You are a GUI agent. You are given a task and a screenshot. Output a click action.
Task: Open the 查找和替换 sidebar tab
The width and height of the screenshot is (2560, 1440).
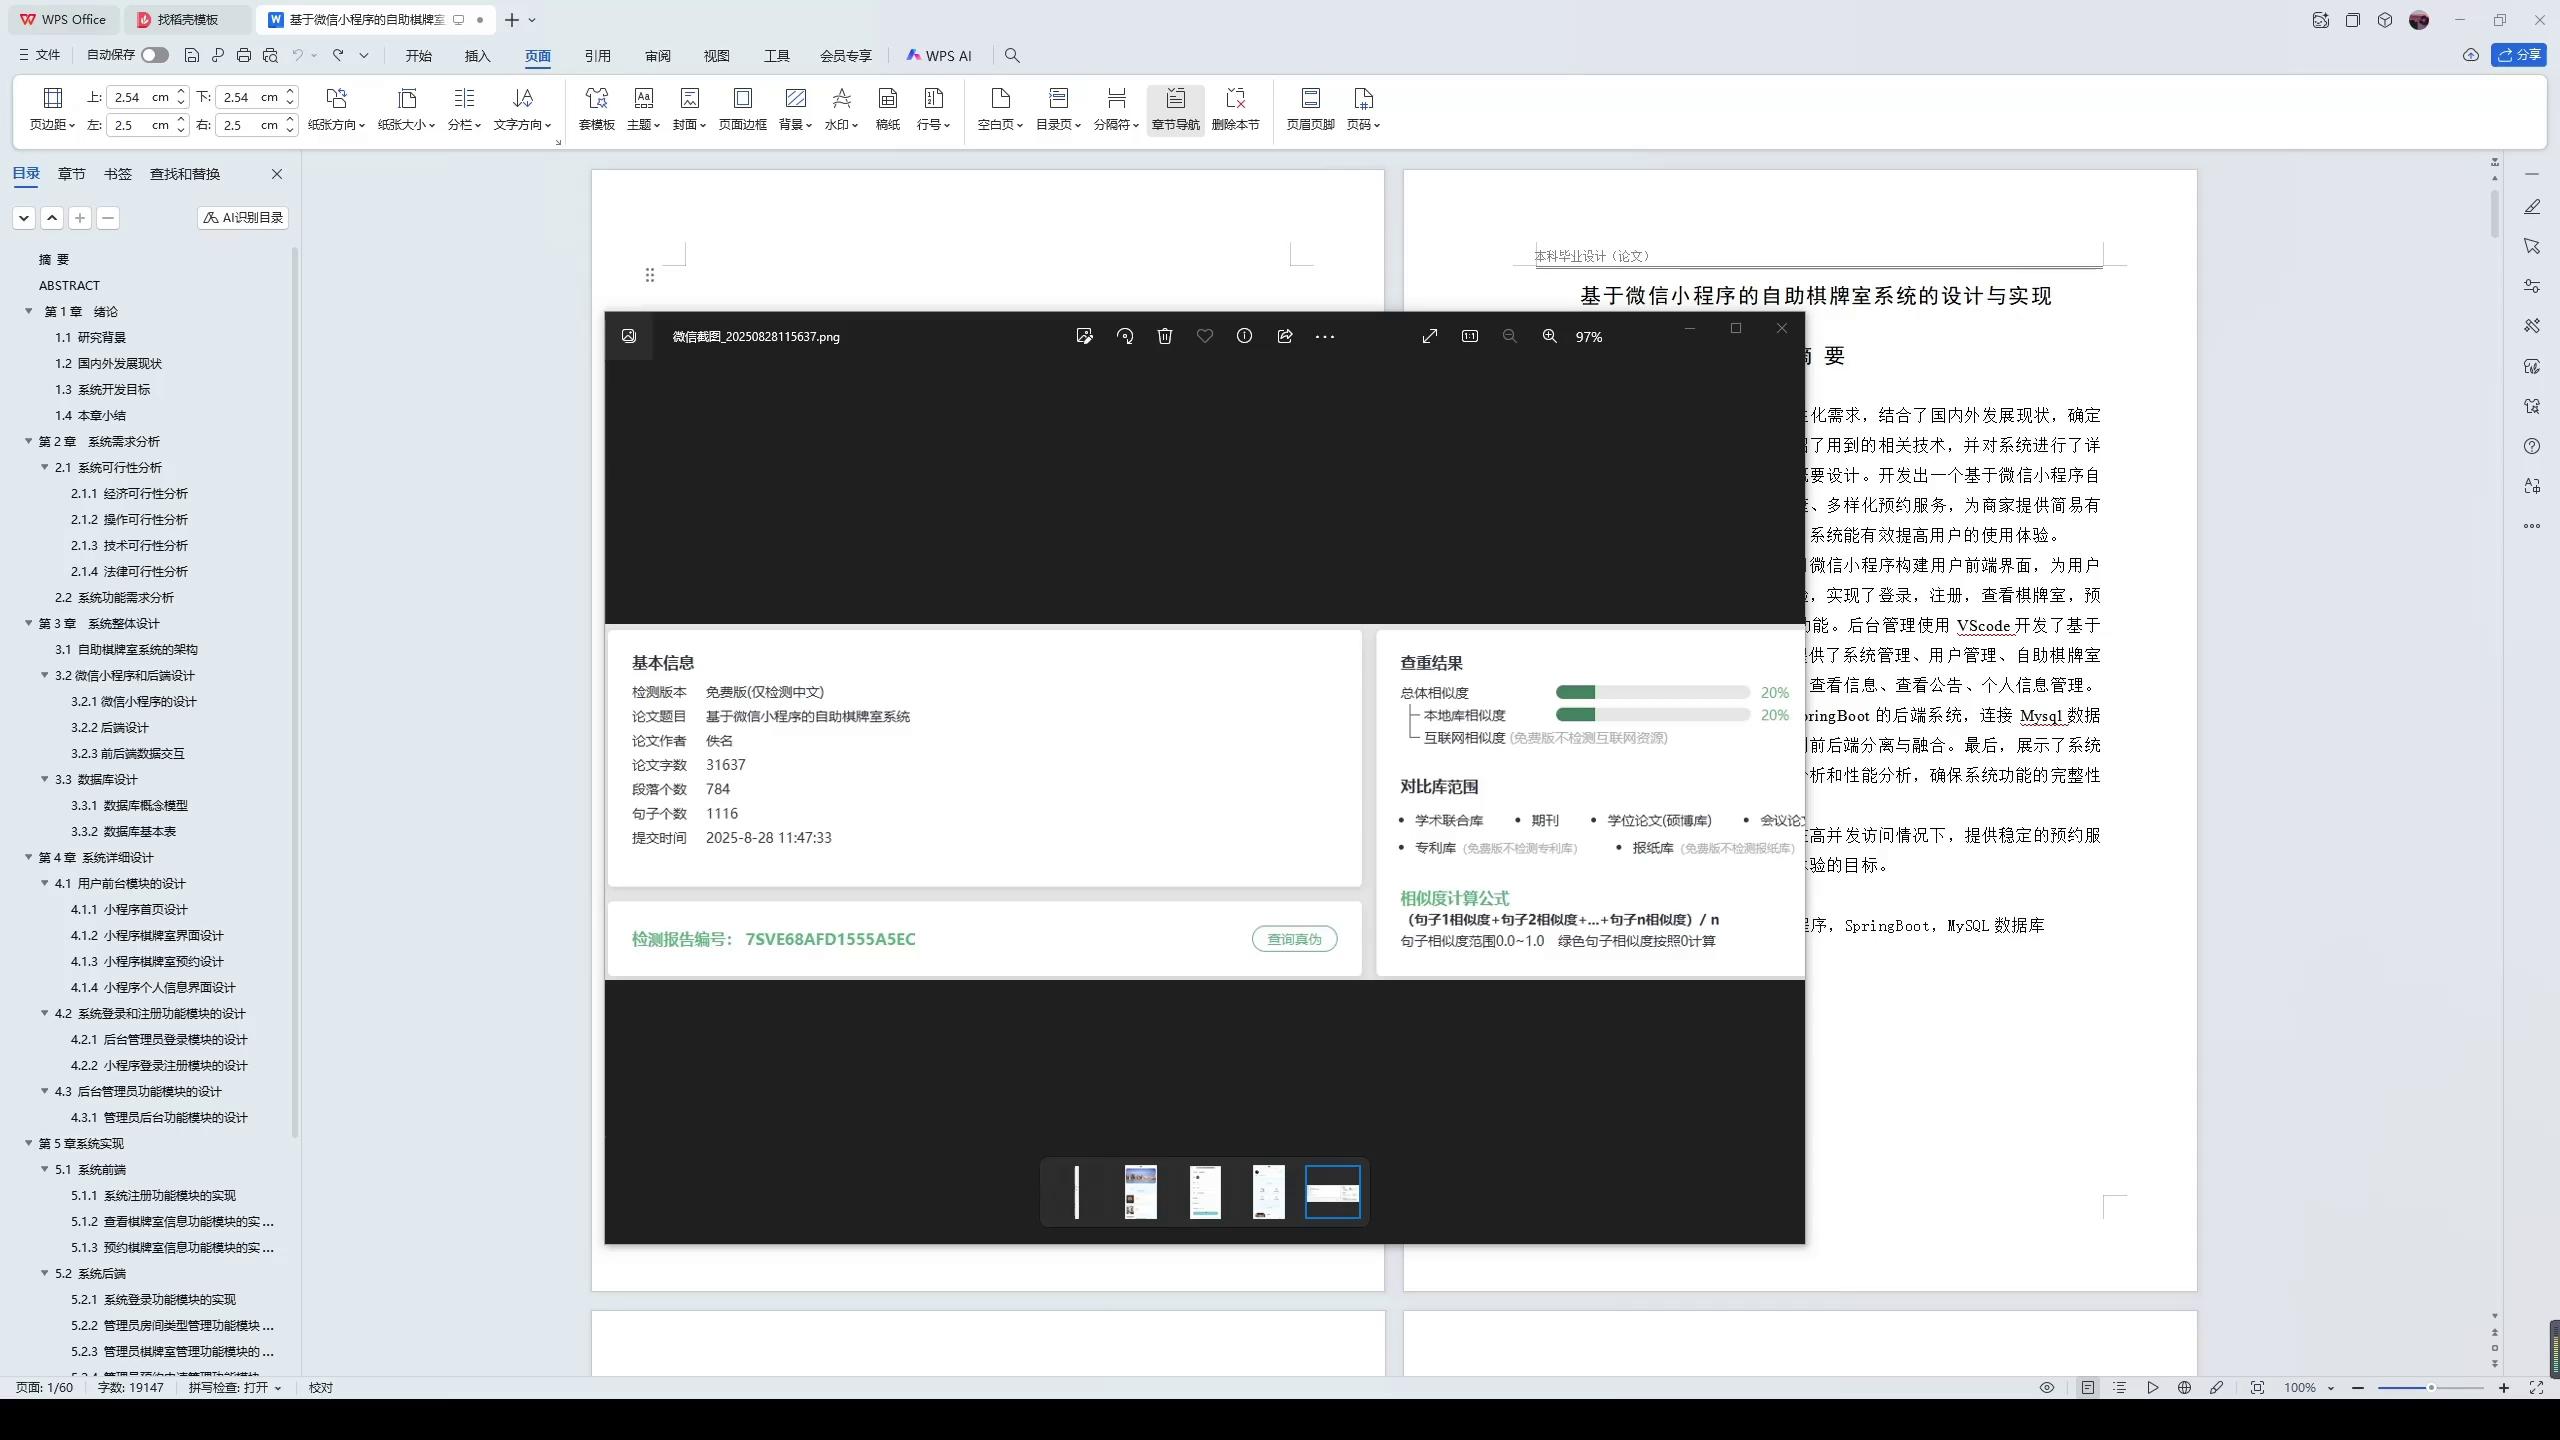(x=184, y=173)
